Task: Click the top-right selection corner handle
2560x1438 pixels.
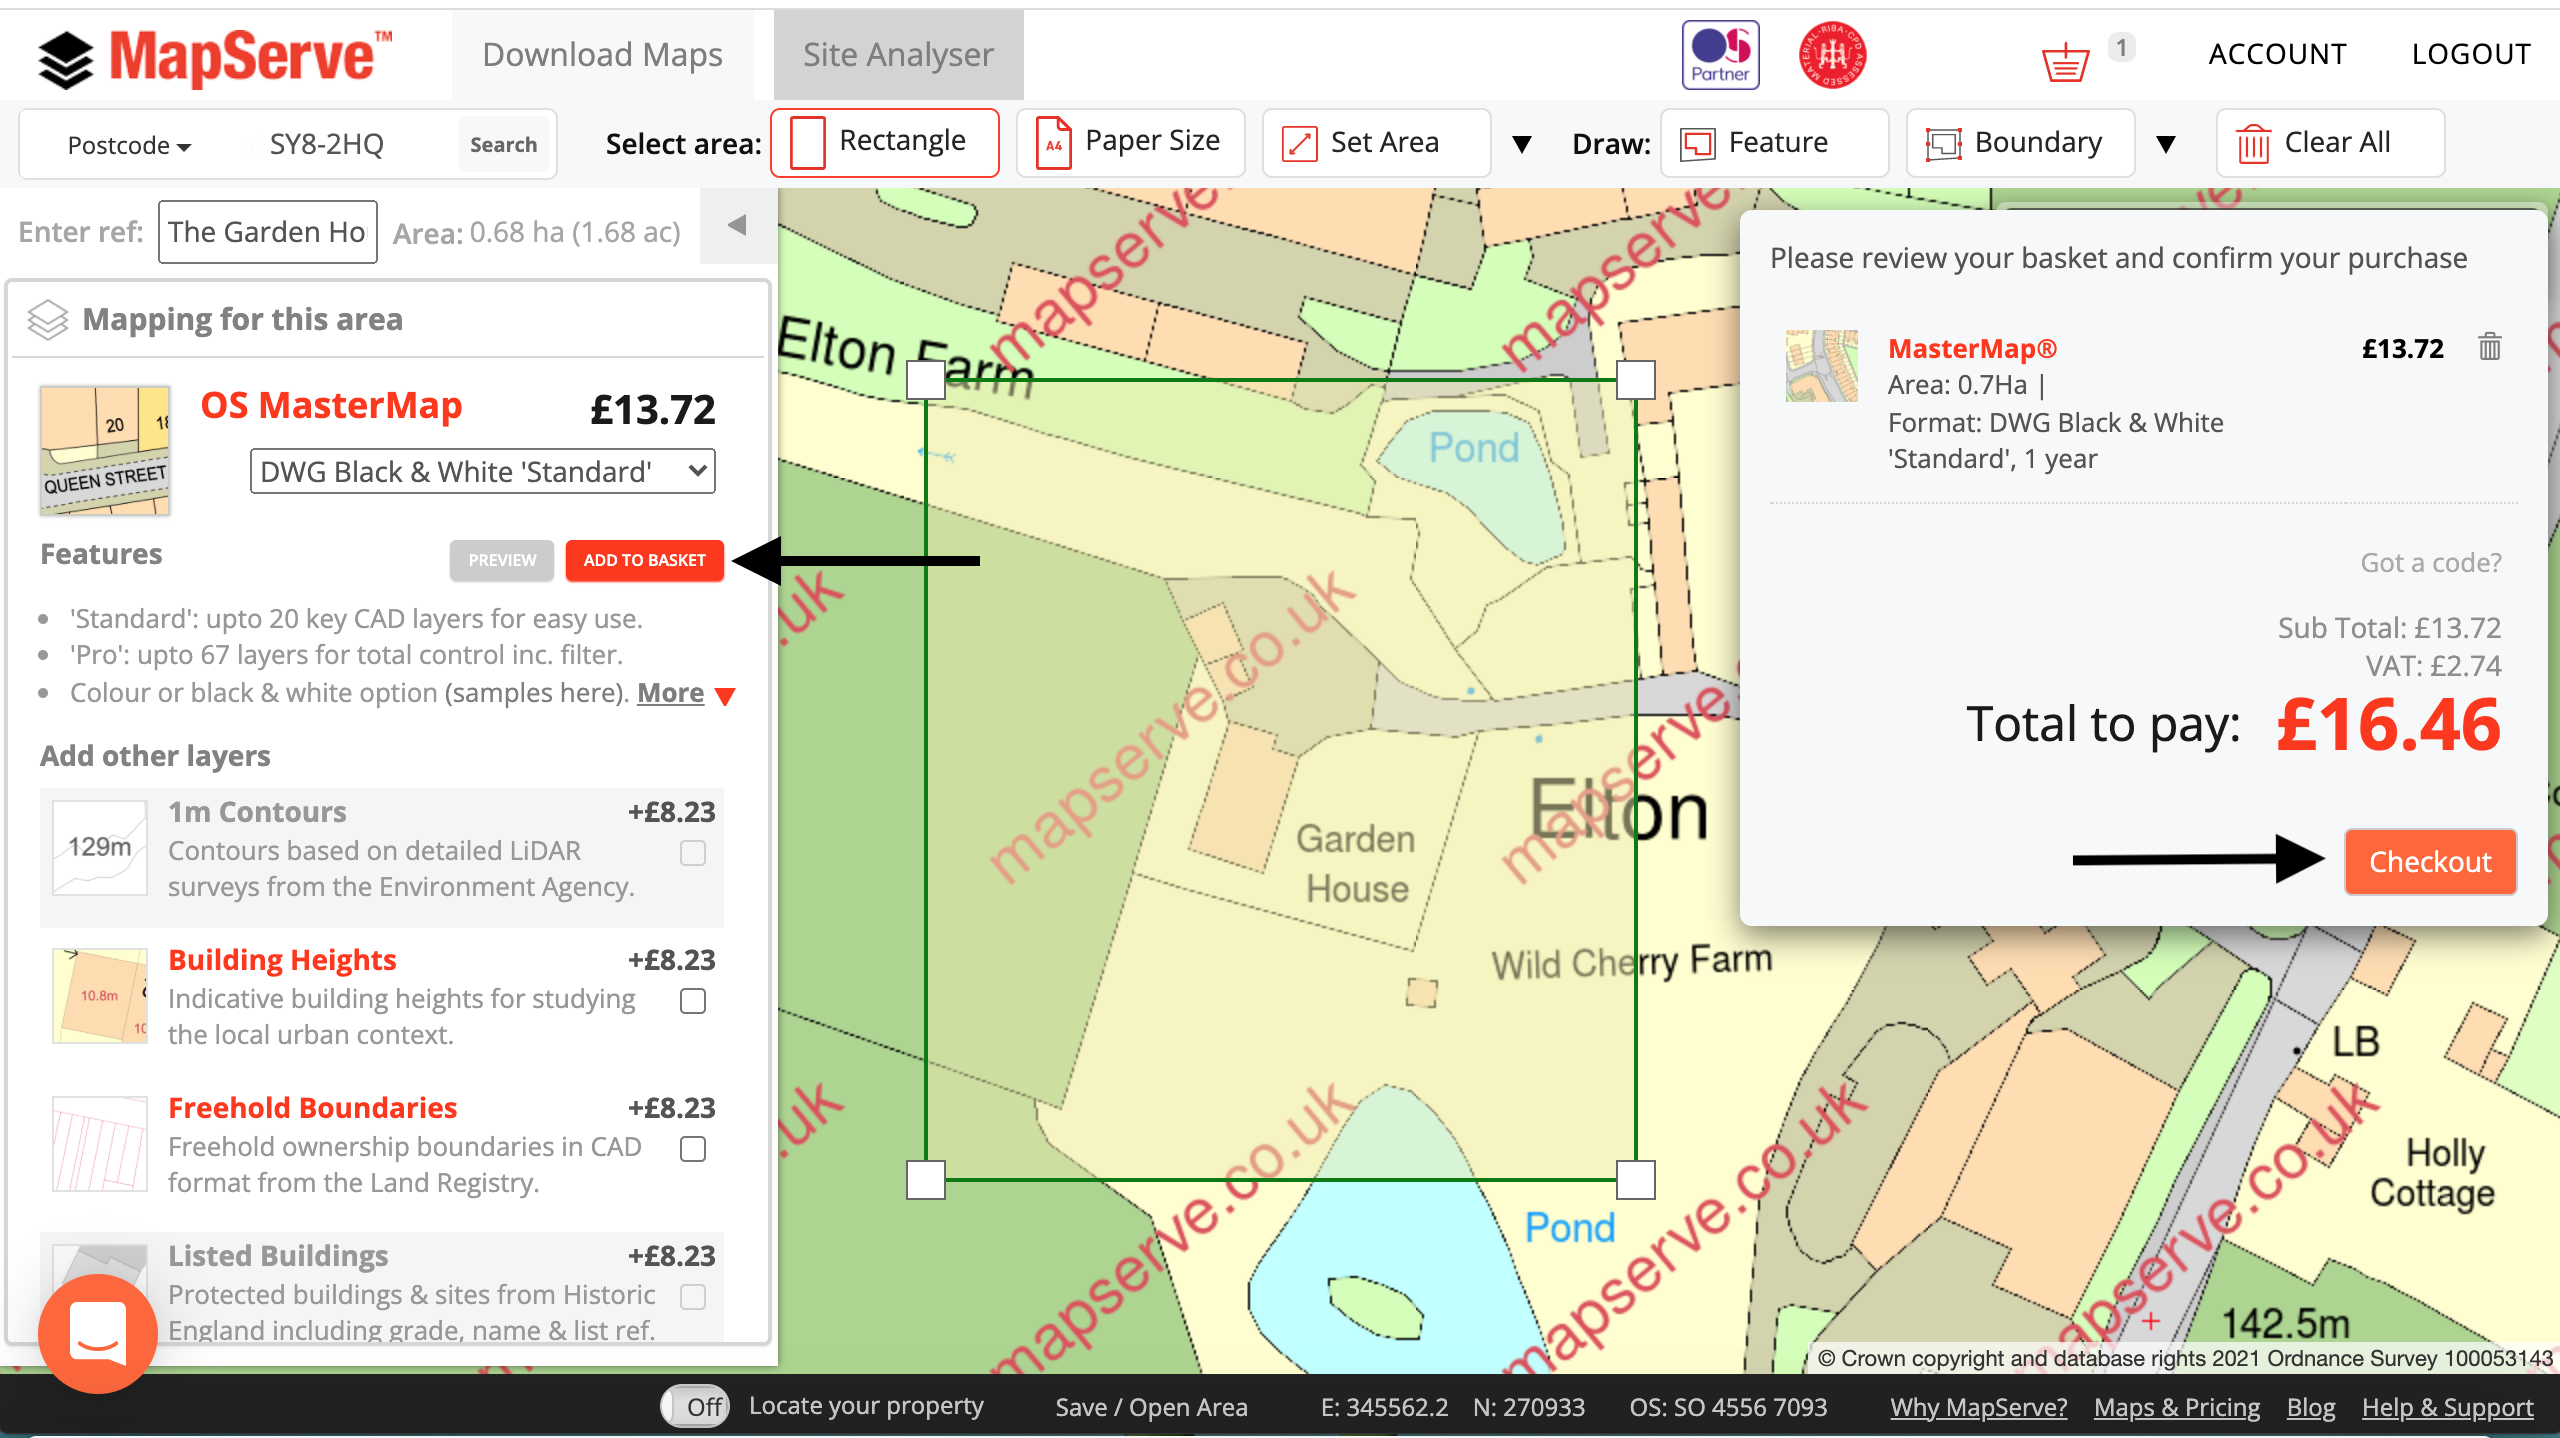Action: [x=1636, y=380]
